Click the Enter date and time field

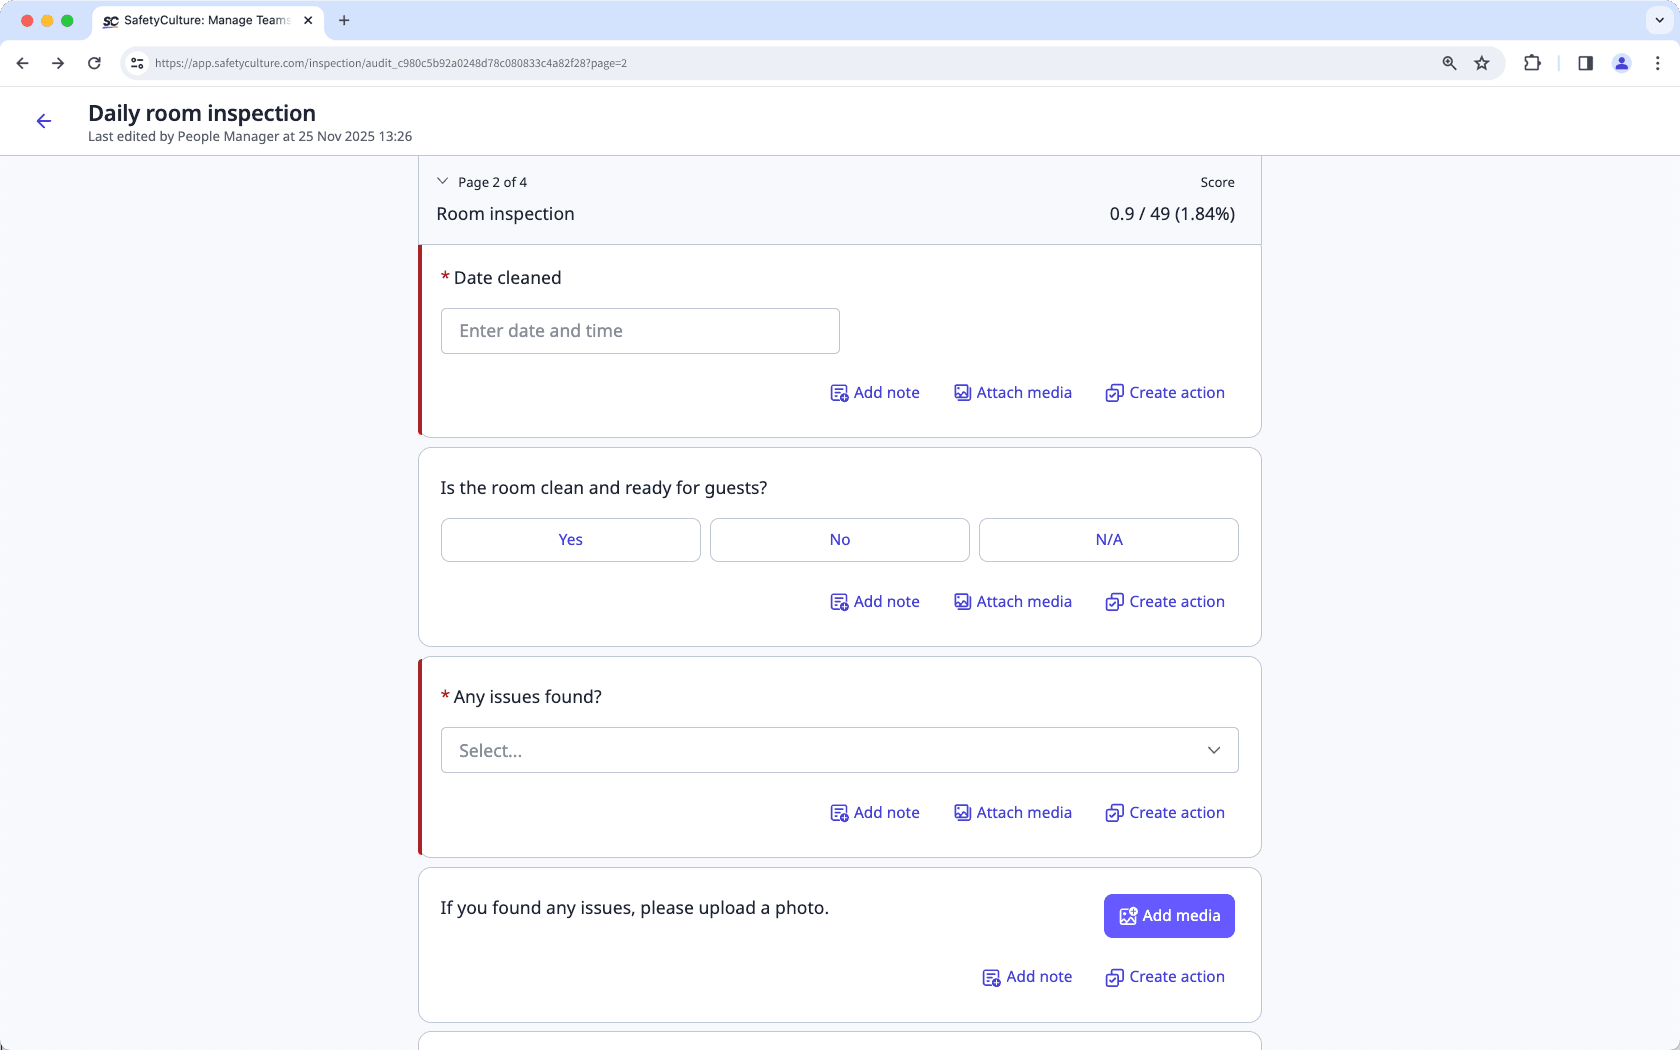[640, 331]
